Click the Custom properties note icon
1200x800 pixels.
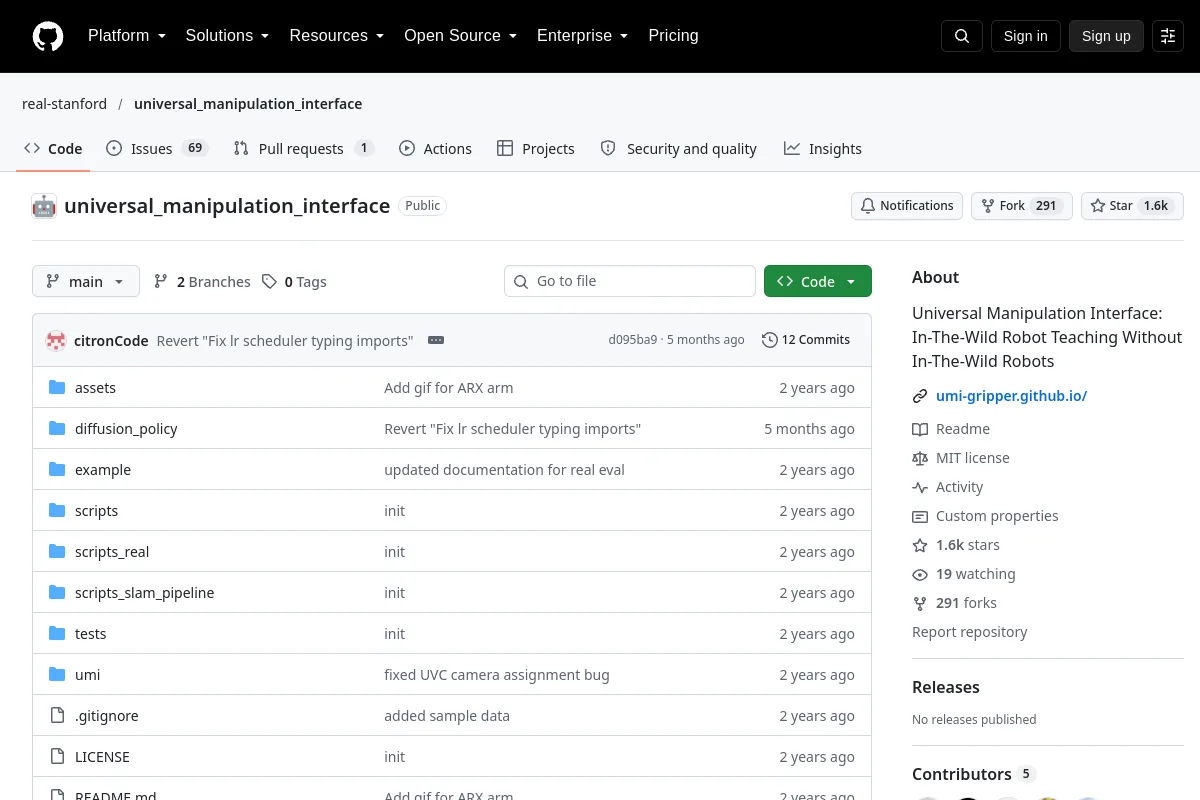[x=920, y=516]
